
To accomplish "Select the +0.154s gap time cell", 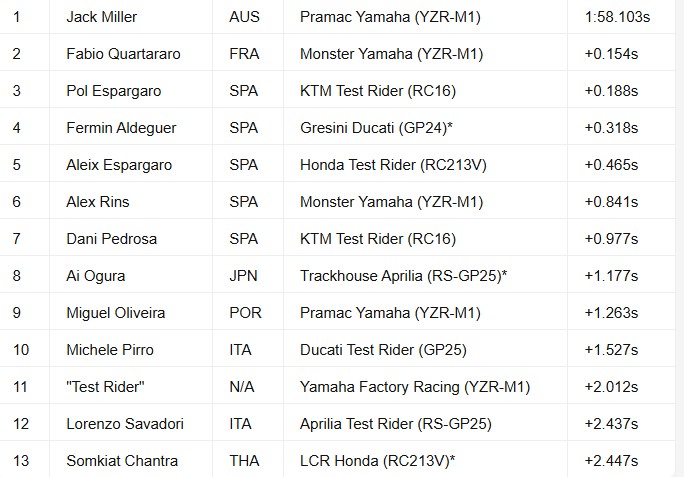I will point(611,54).
